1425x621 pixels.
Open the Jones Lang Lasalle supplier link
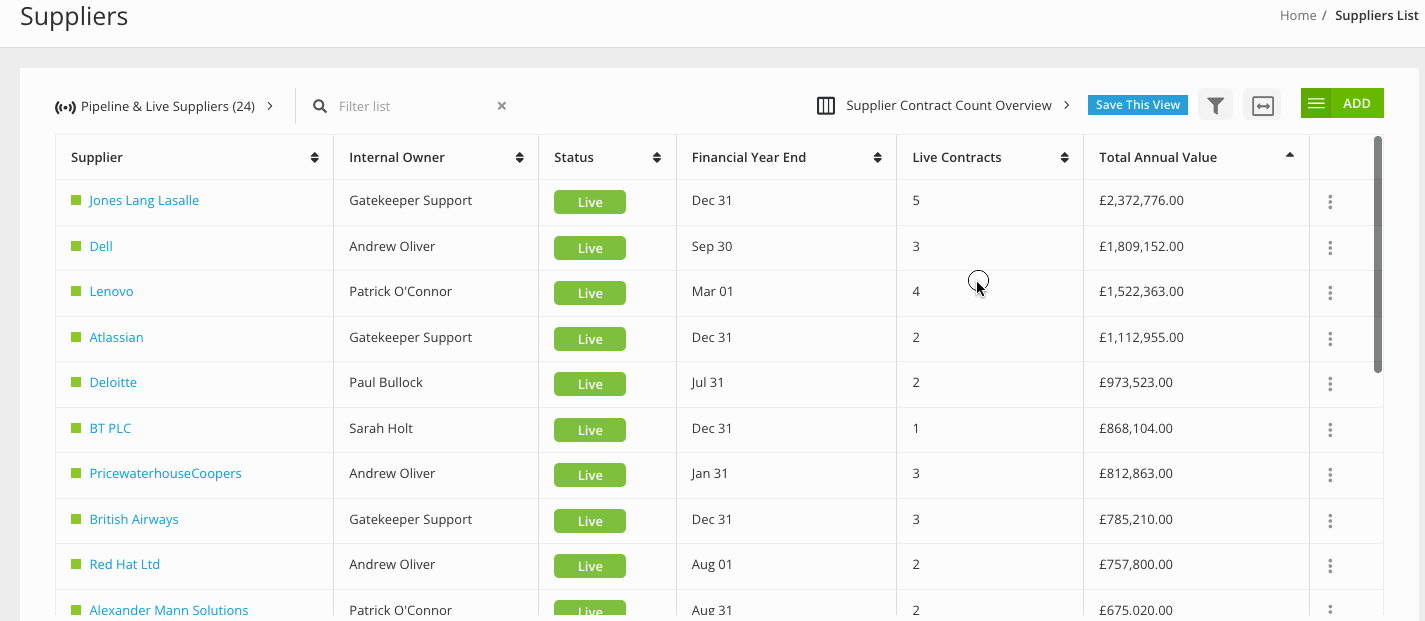coord(144,200)
